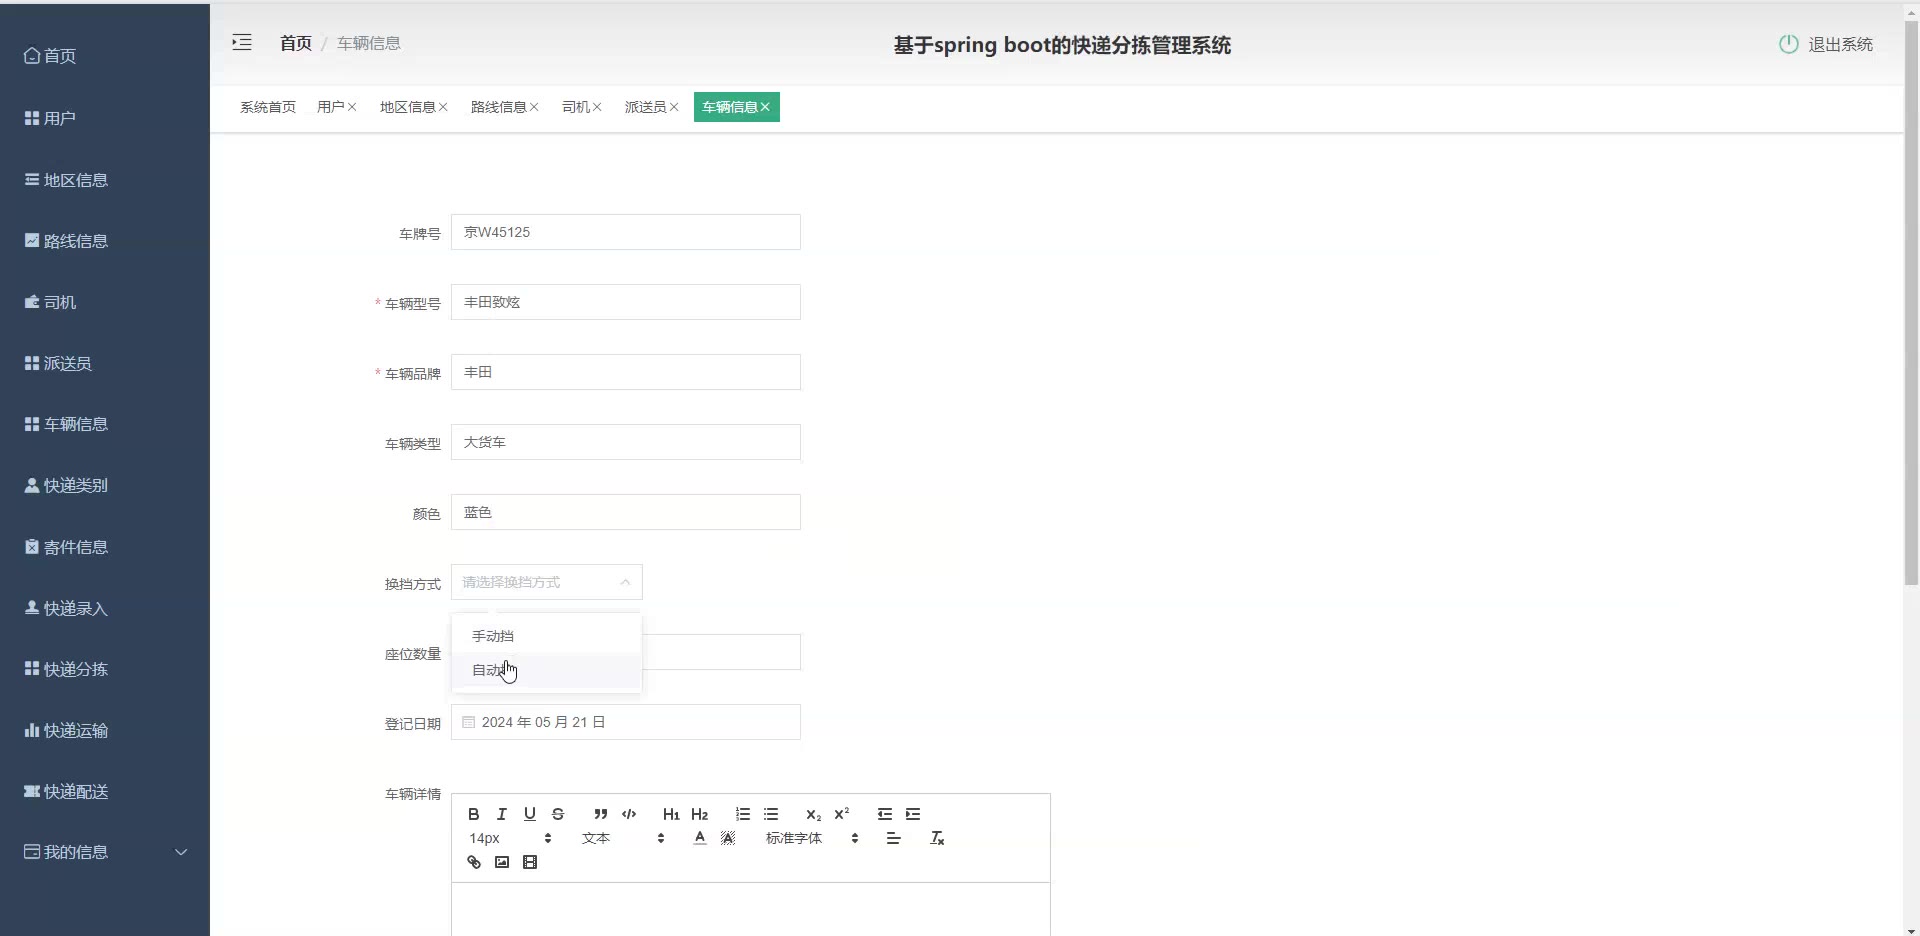Insert blockquote in vehicle details editor
This screenshot has width=1920, height=936.
[x=600, y=814]
